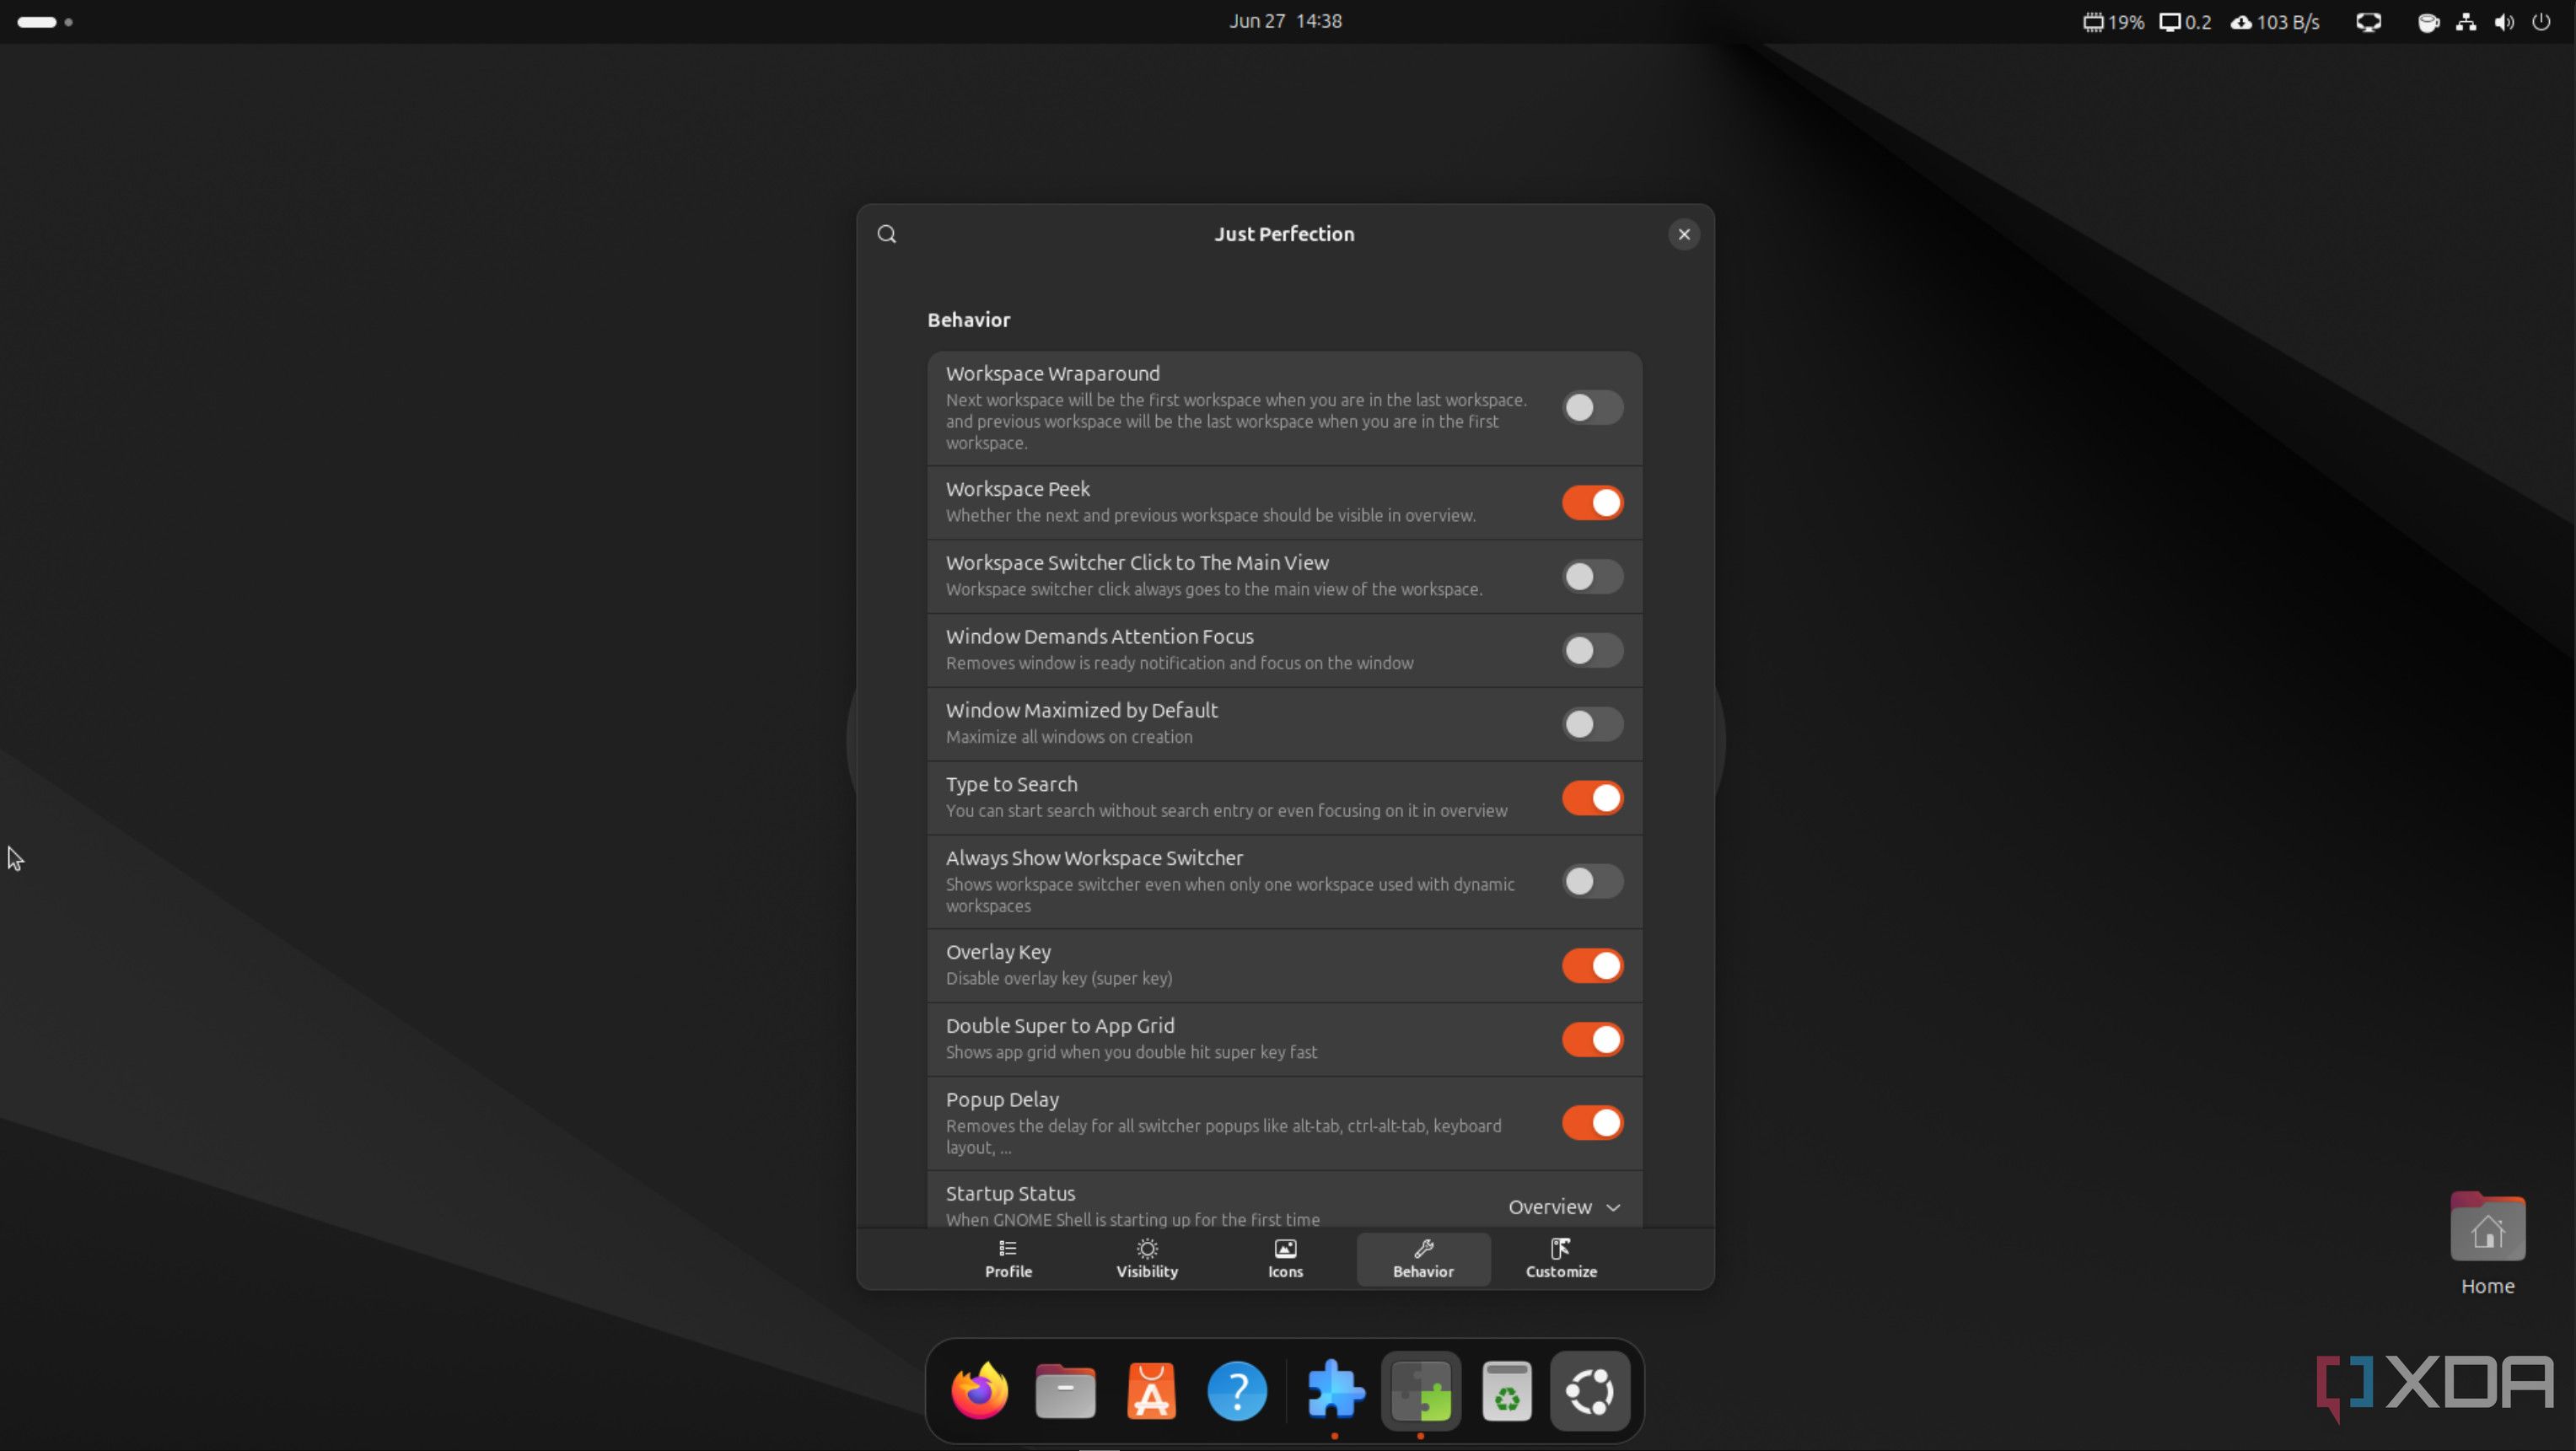
Task: Toggle Double Super to App Grid switch
Action: point(1592,1040)
